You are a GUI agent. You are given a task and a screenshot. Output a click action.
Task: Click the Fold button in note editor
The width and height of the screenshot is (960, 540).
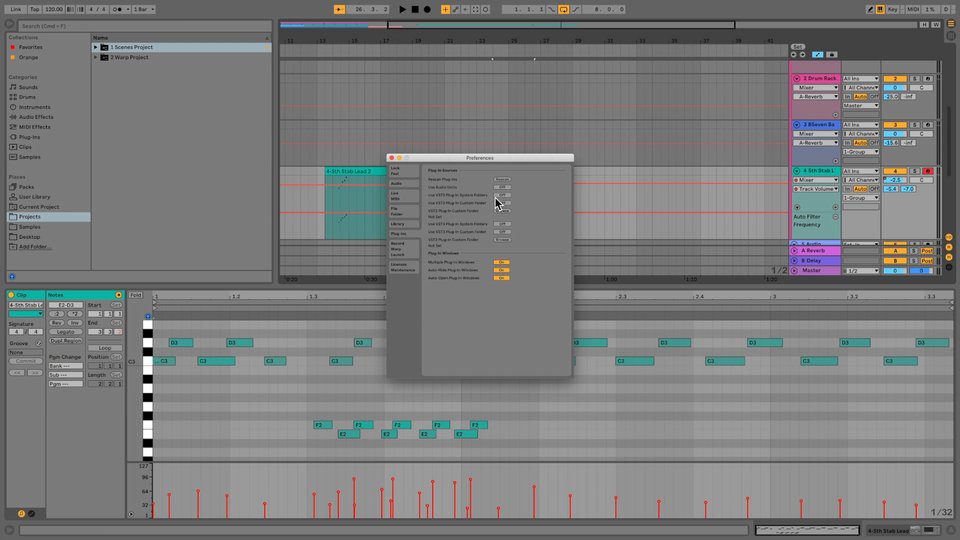135,295
